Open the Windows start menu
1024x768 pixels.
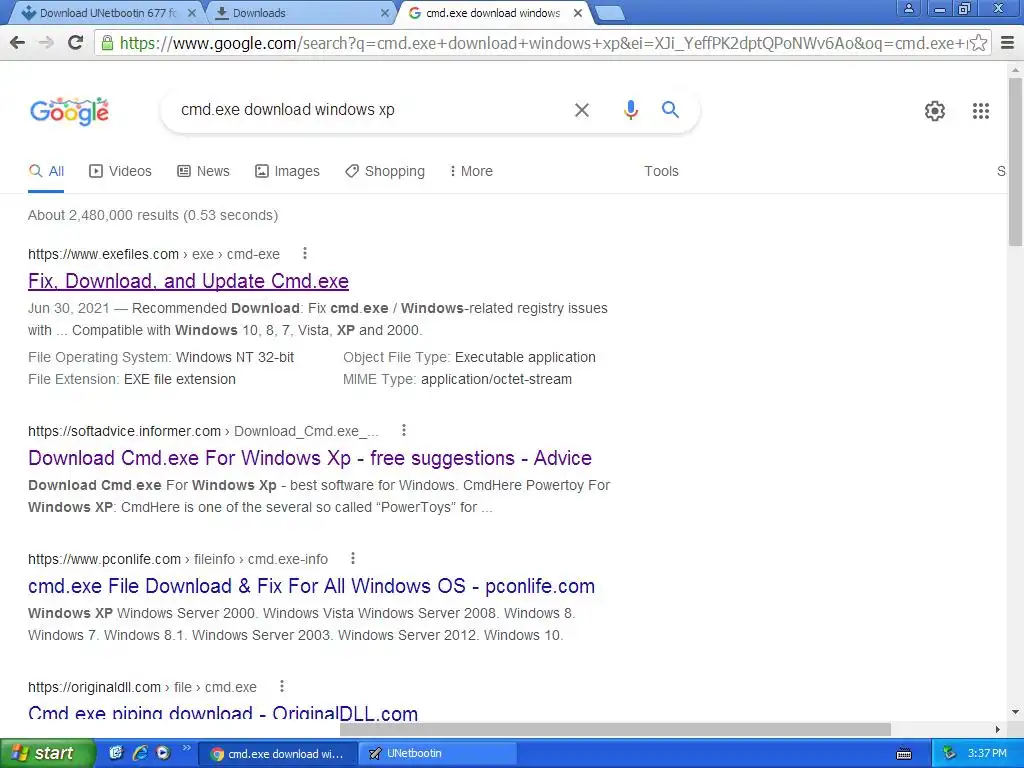(47, 753)
